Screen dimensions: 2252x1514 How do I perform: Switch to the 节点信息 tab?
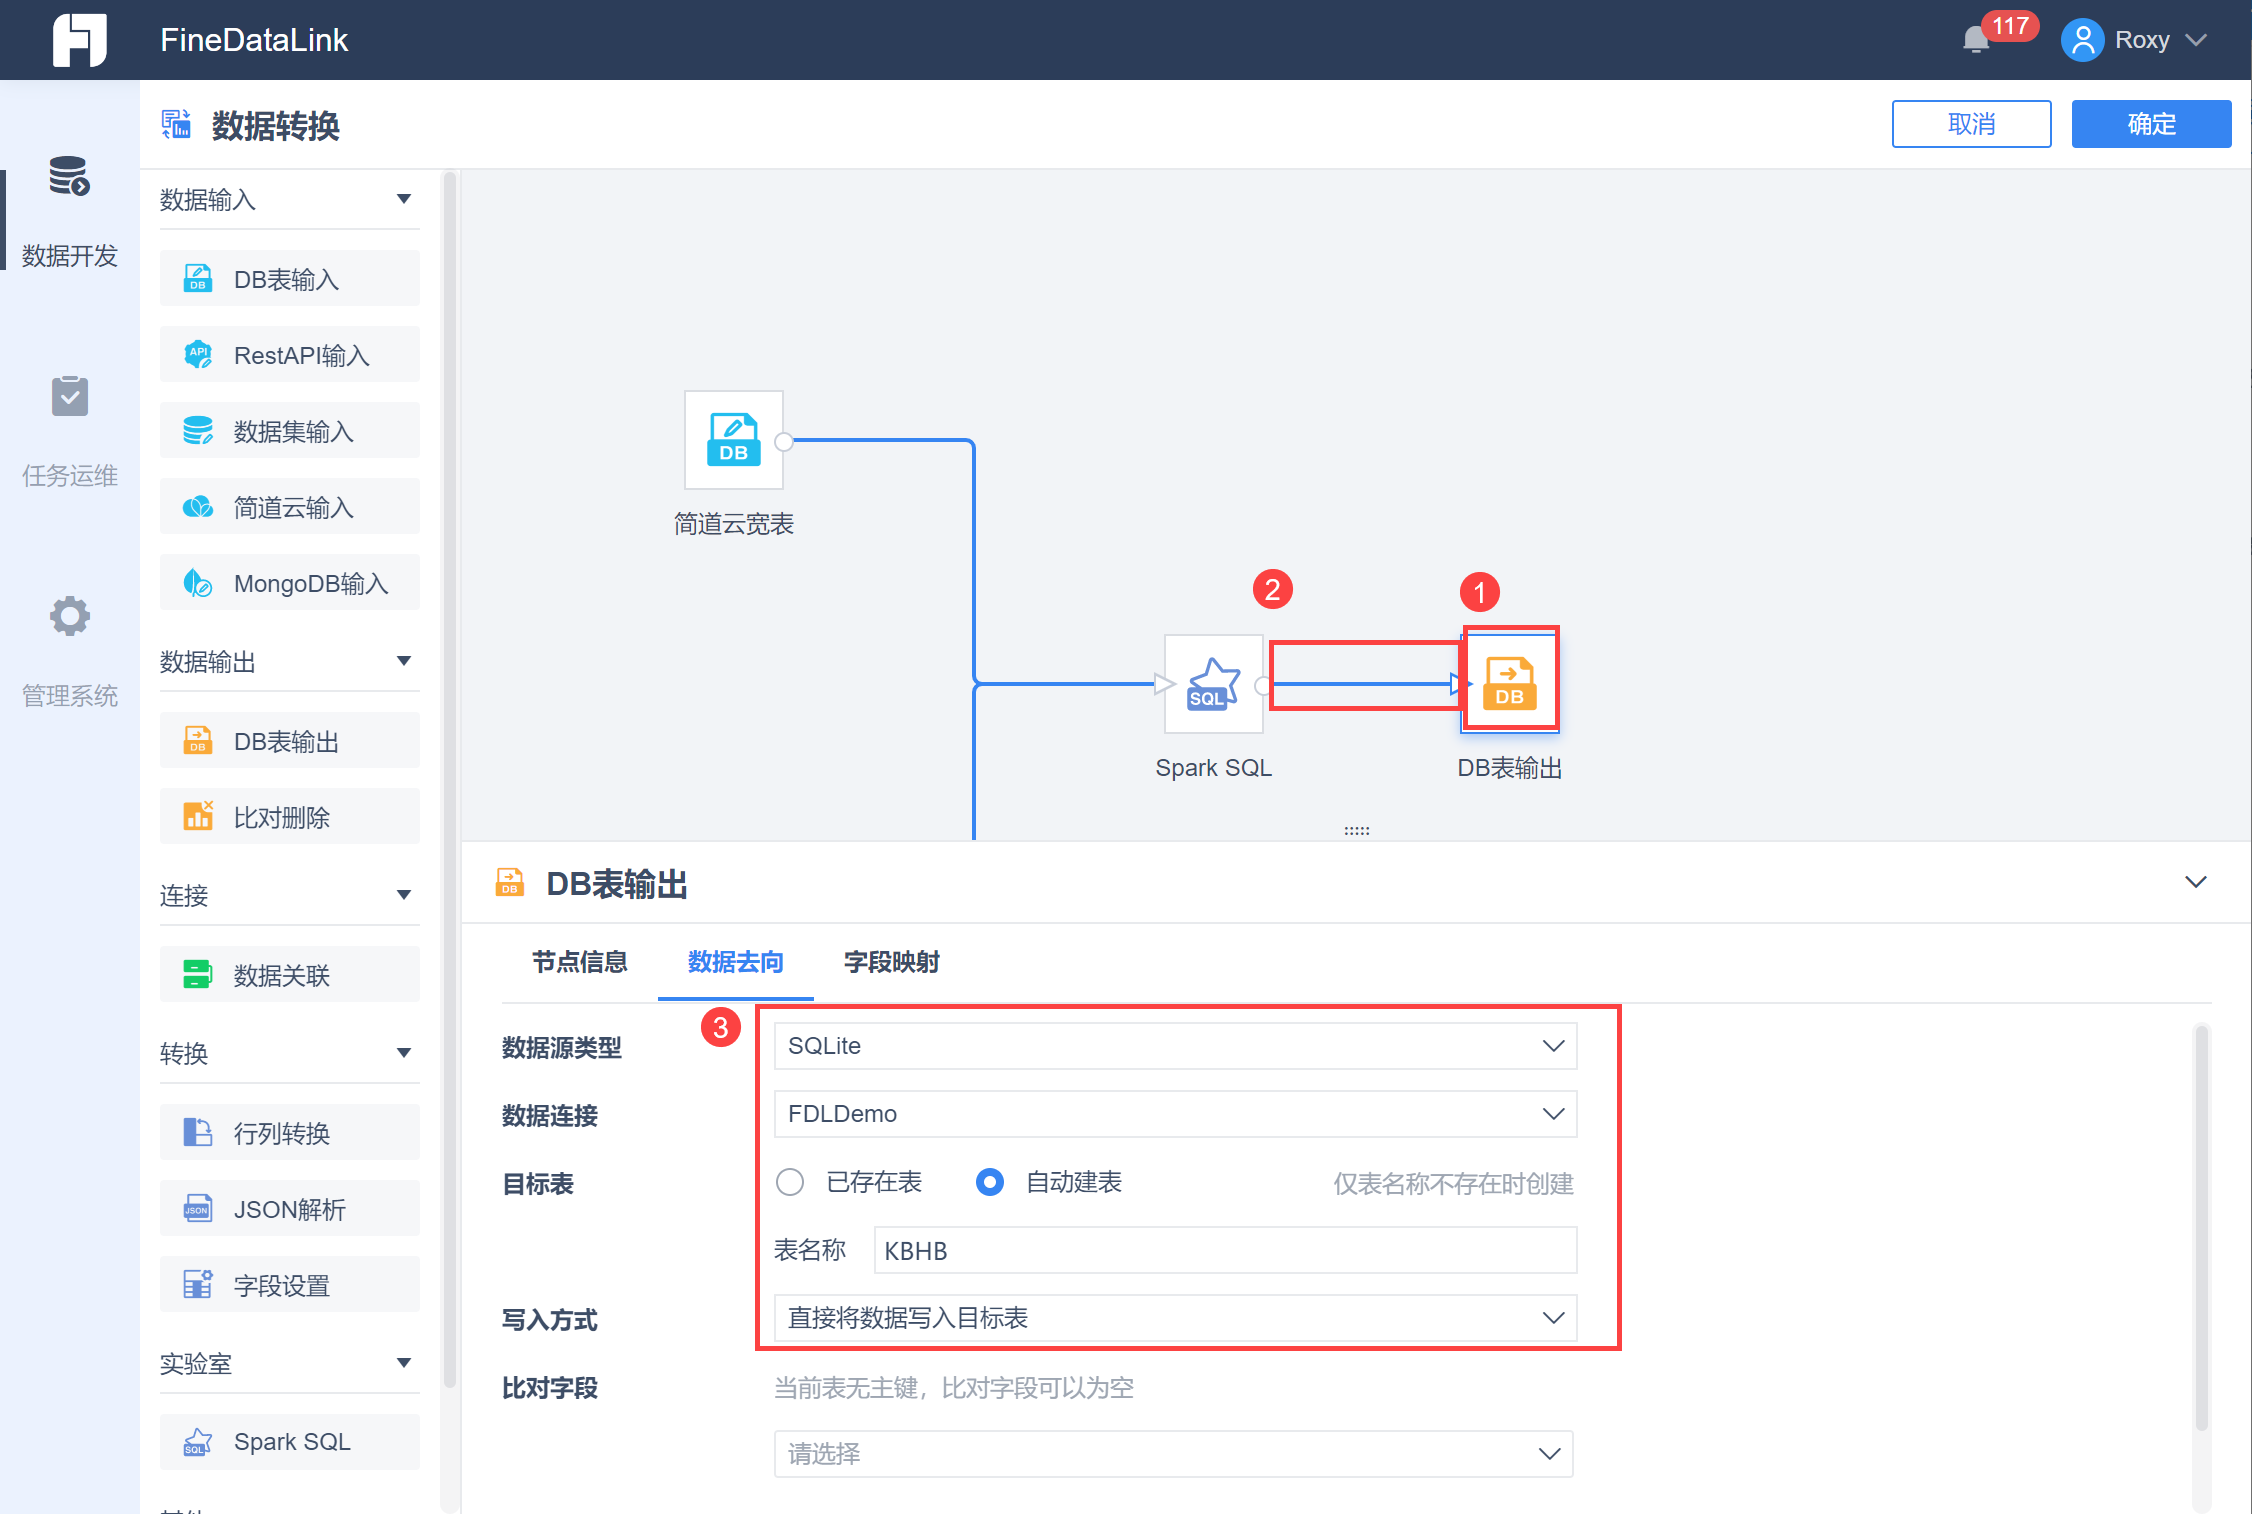pos(579,962)
